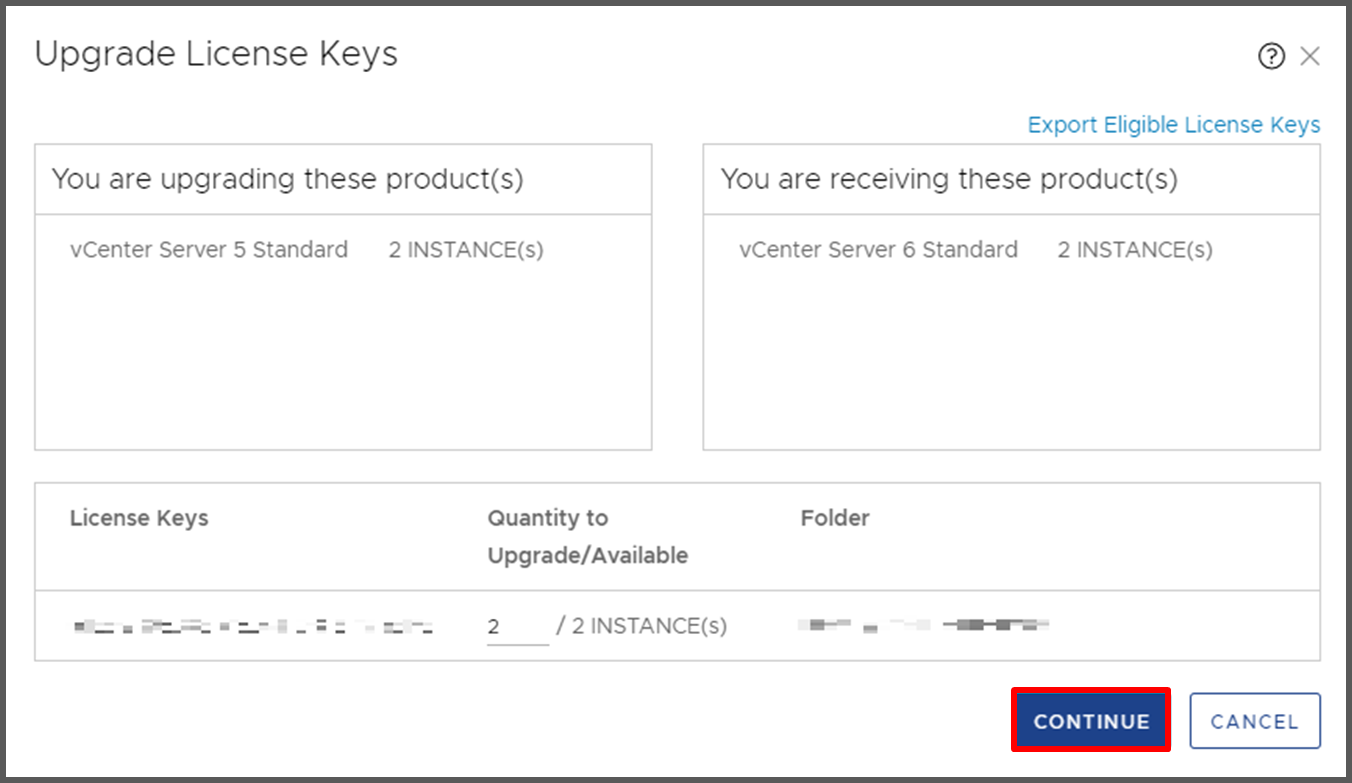Screen dimensions: 1352x783
Task: Select the blurred folder name value
Action: coord(923,626)
